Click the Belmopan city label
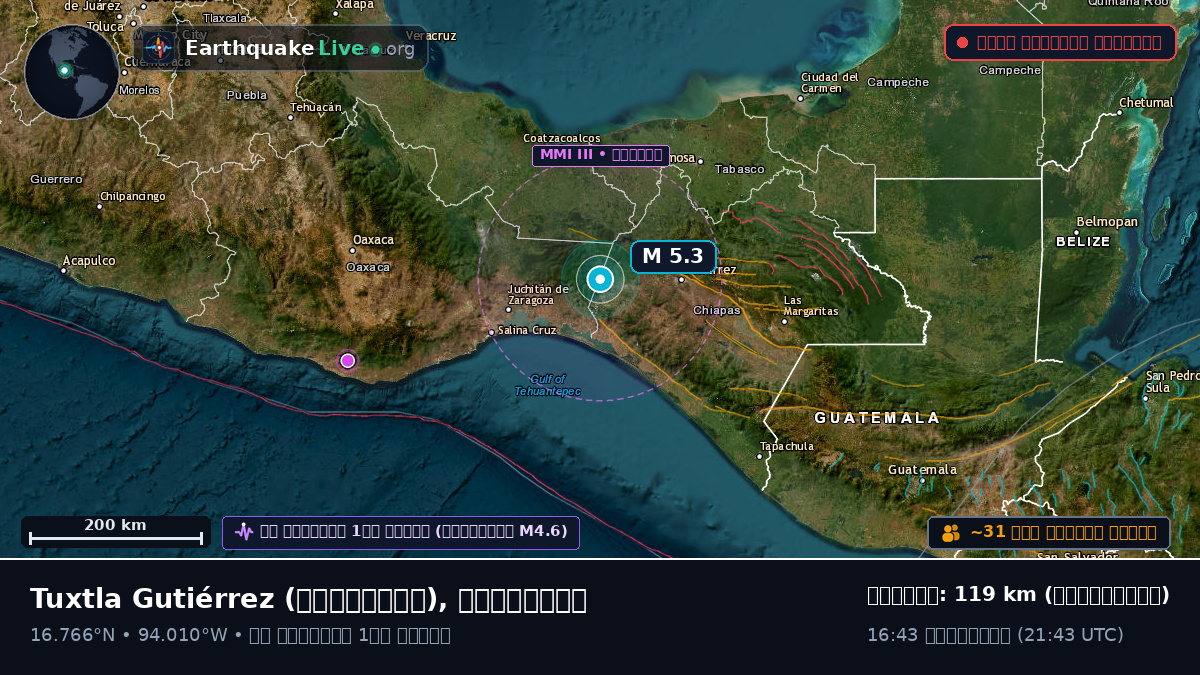This screenshot has width=1200, height=675. coord(1107,222)
